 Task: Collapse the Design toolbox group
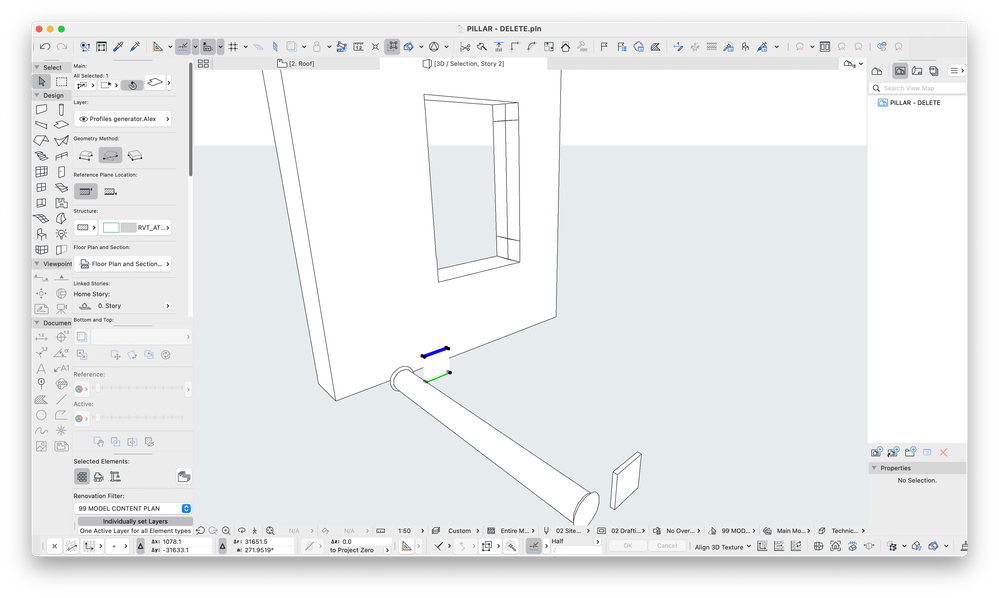click(x=37, y=95)
